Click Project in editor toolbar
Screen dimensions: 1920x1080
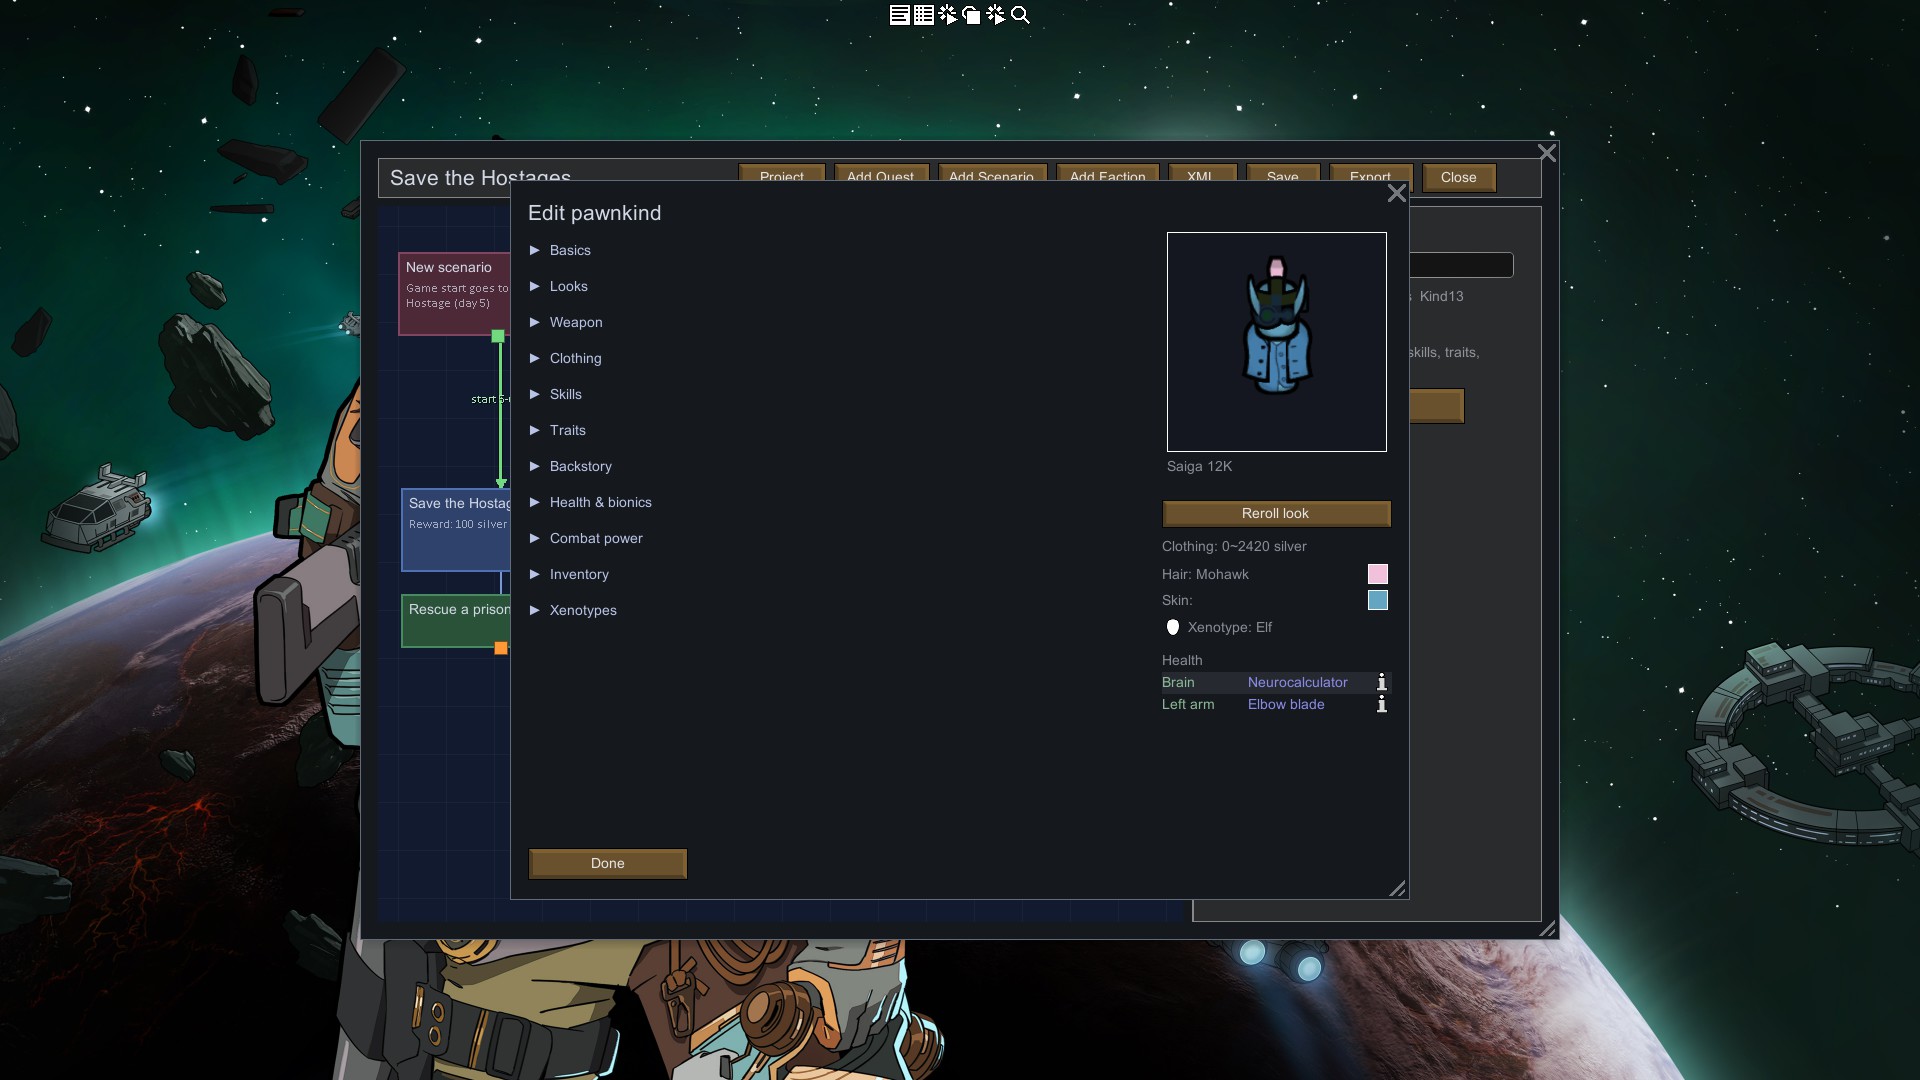pyautogui.click(x=781, y=174)
